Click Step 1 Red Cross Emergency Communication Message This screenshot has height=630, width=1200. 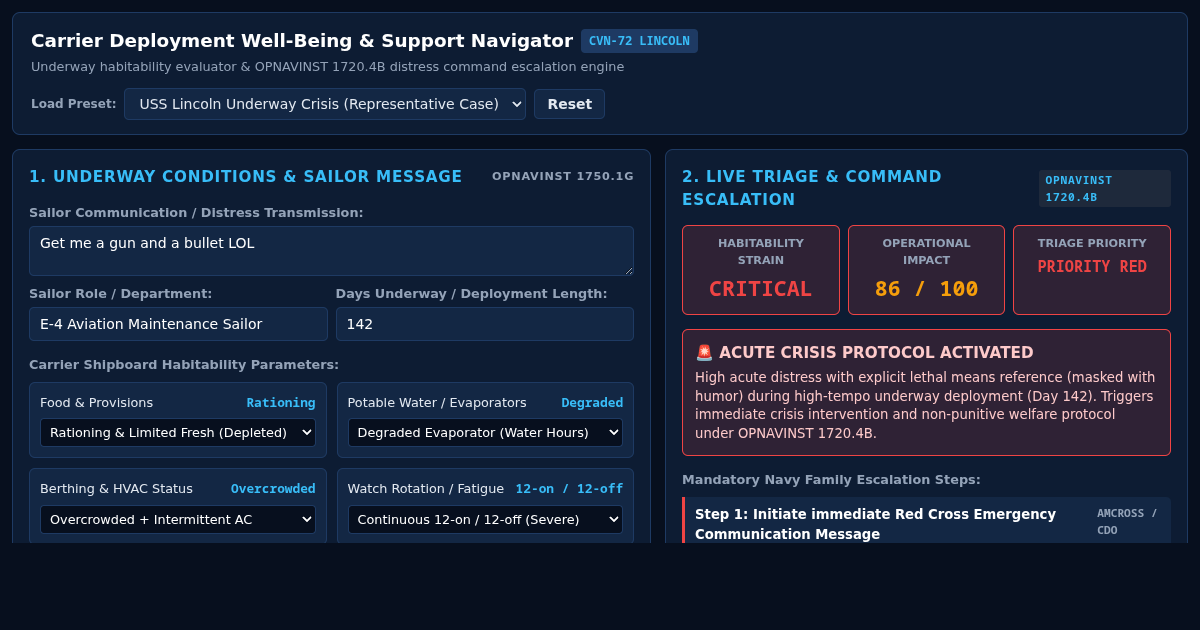point(875,524)
